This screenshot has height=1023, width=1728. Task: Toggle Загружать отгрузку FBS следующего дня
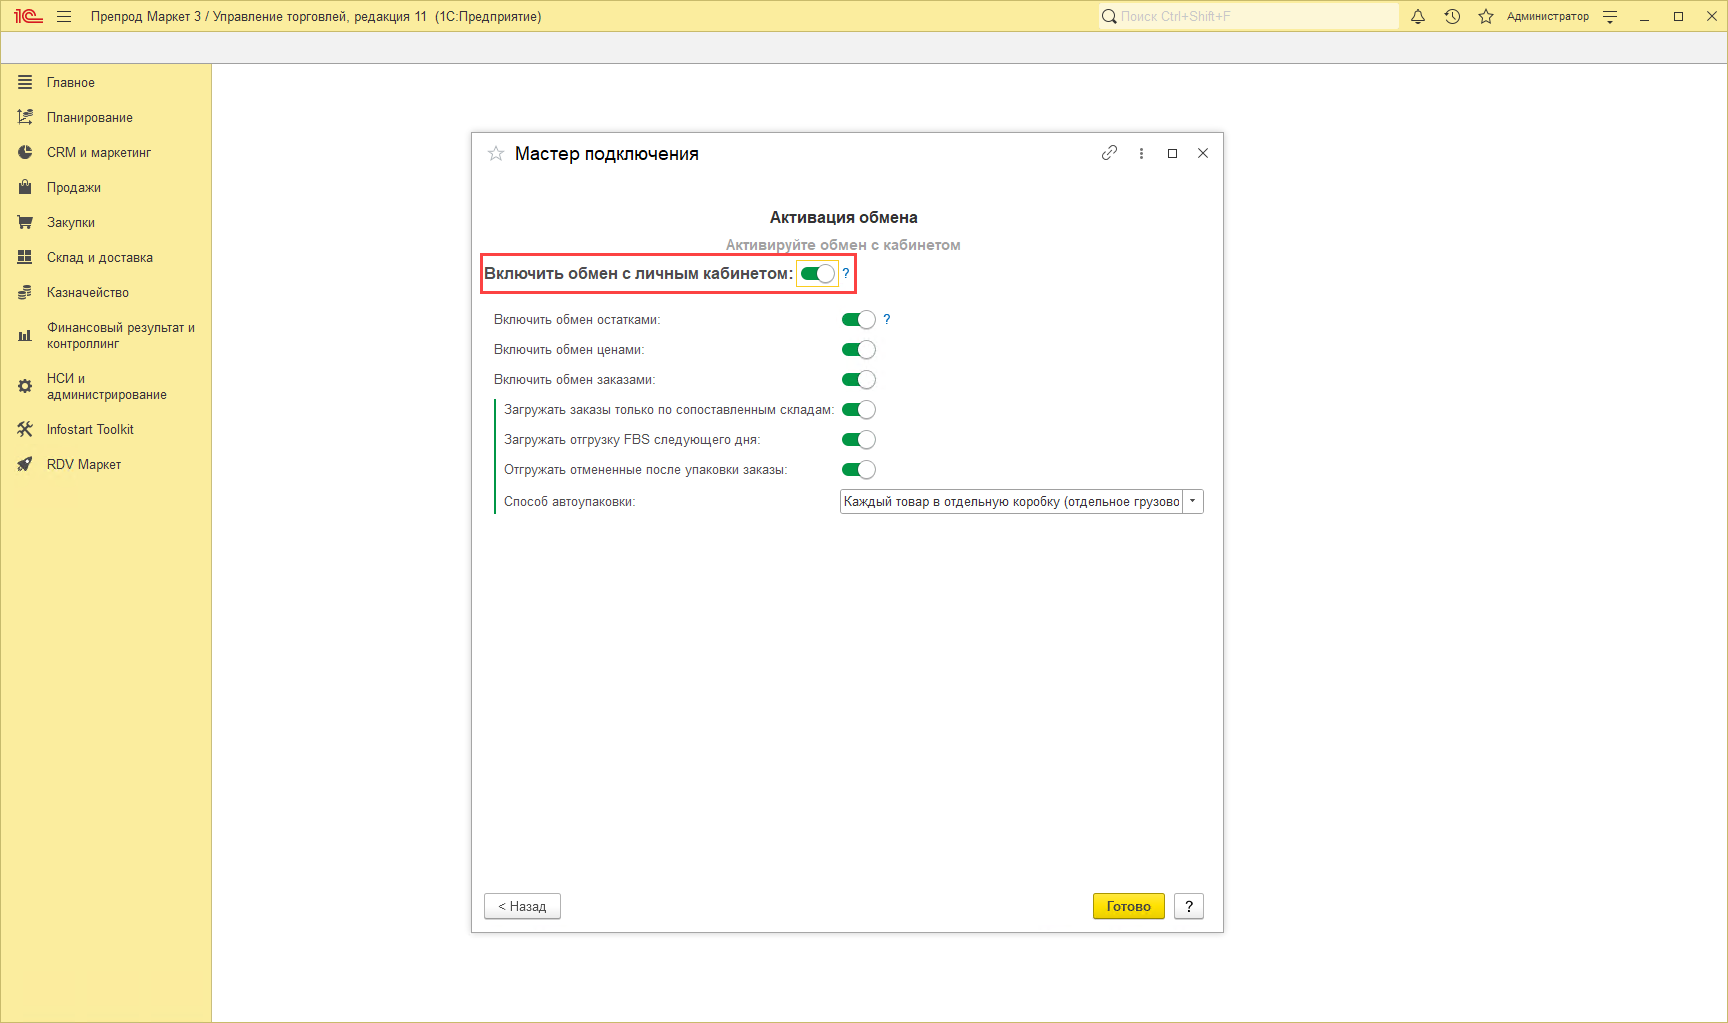tap(858, 440)
